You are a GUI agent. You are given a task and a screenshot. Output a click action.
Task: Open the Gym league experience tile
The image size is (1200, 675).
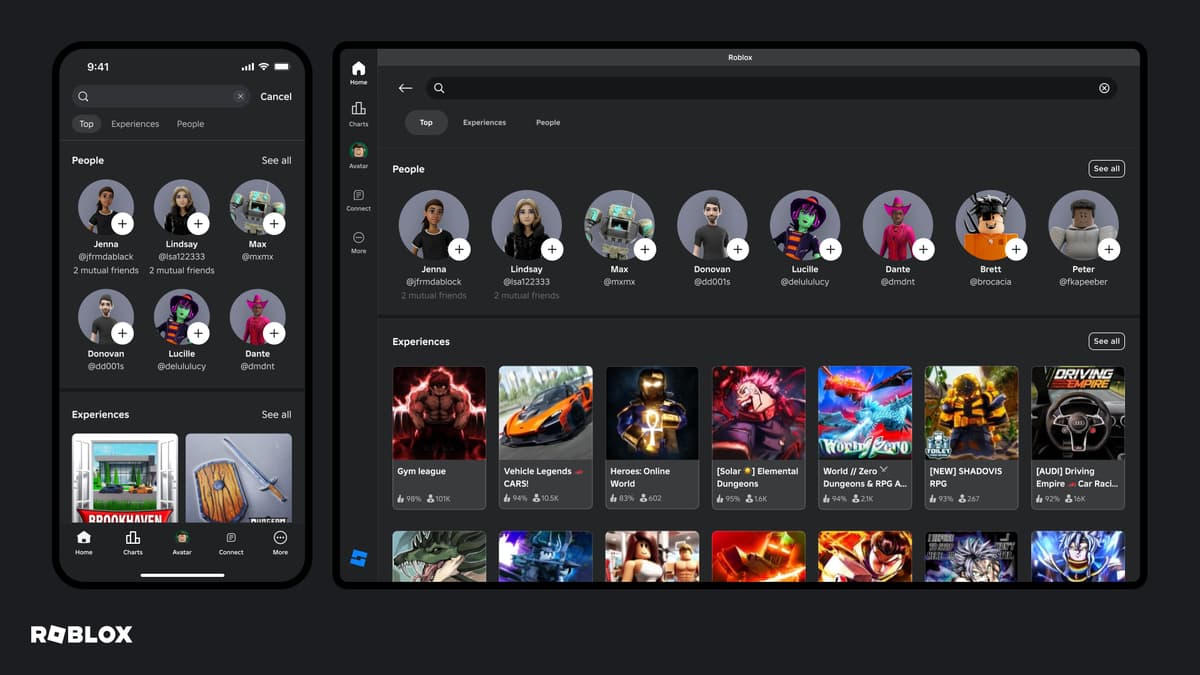(439, 437)
